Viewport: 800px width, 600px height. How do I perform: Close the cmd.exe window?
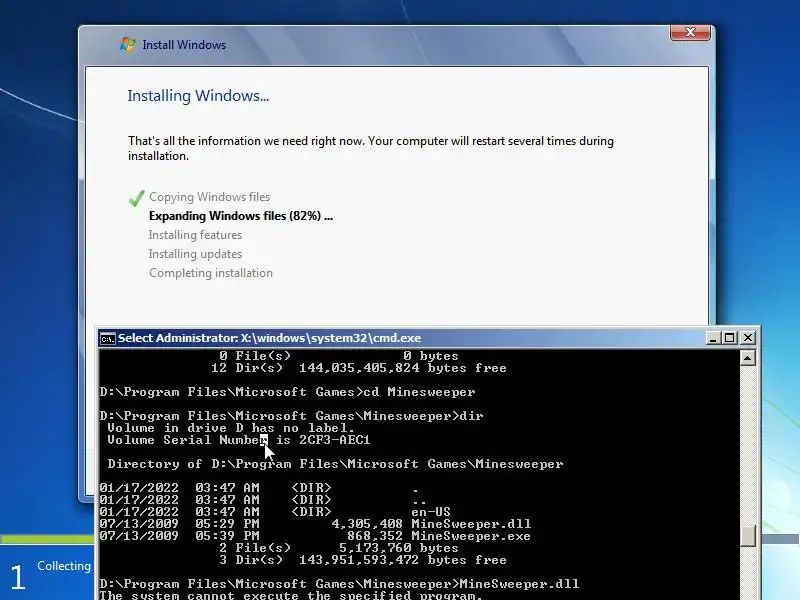[x=747, y=338]
